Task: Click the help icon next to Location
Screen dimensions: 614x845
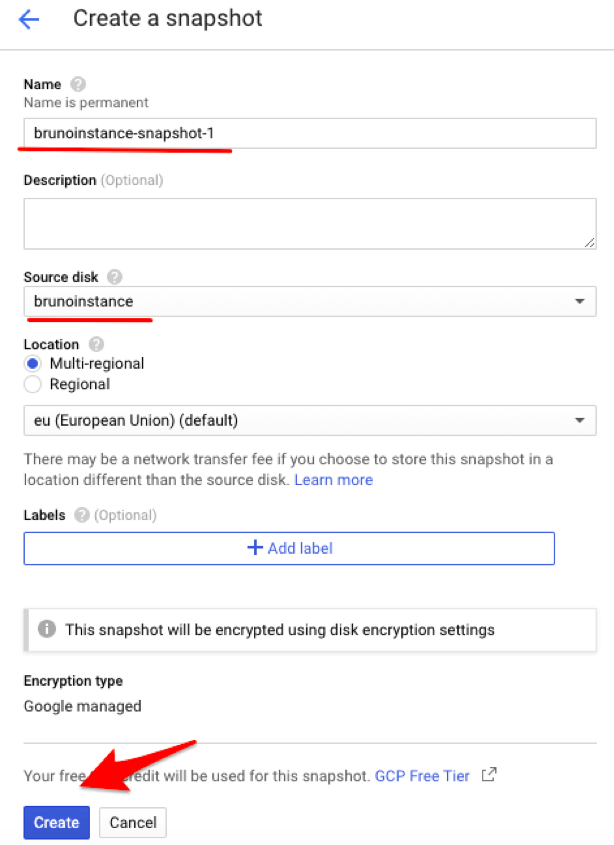Action: point(96,344)
